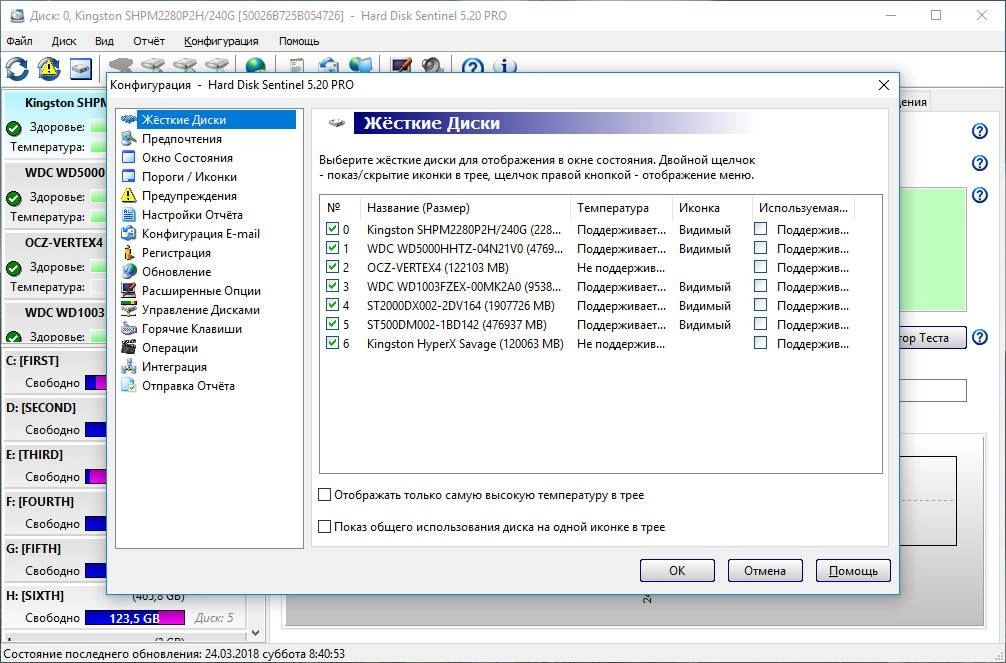Uncheck disk 2 OCZ-VERTEX4 checkbox
Image resolution: width=1006 pixels, height=663 pixels.
pyautogui.click(x=332, y=266)
